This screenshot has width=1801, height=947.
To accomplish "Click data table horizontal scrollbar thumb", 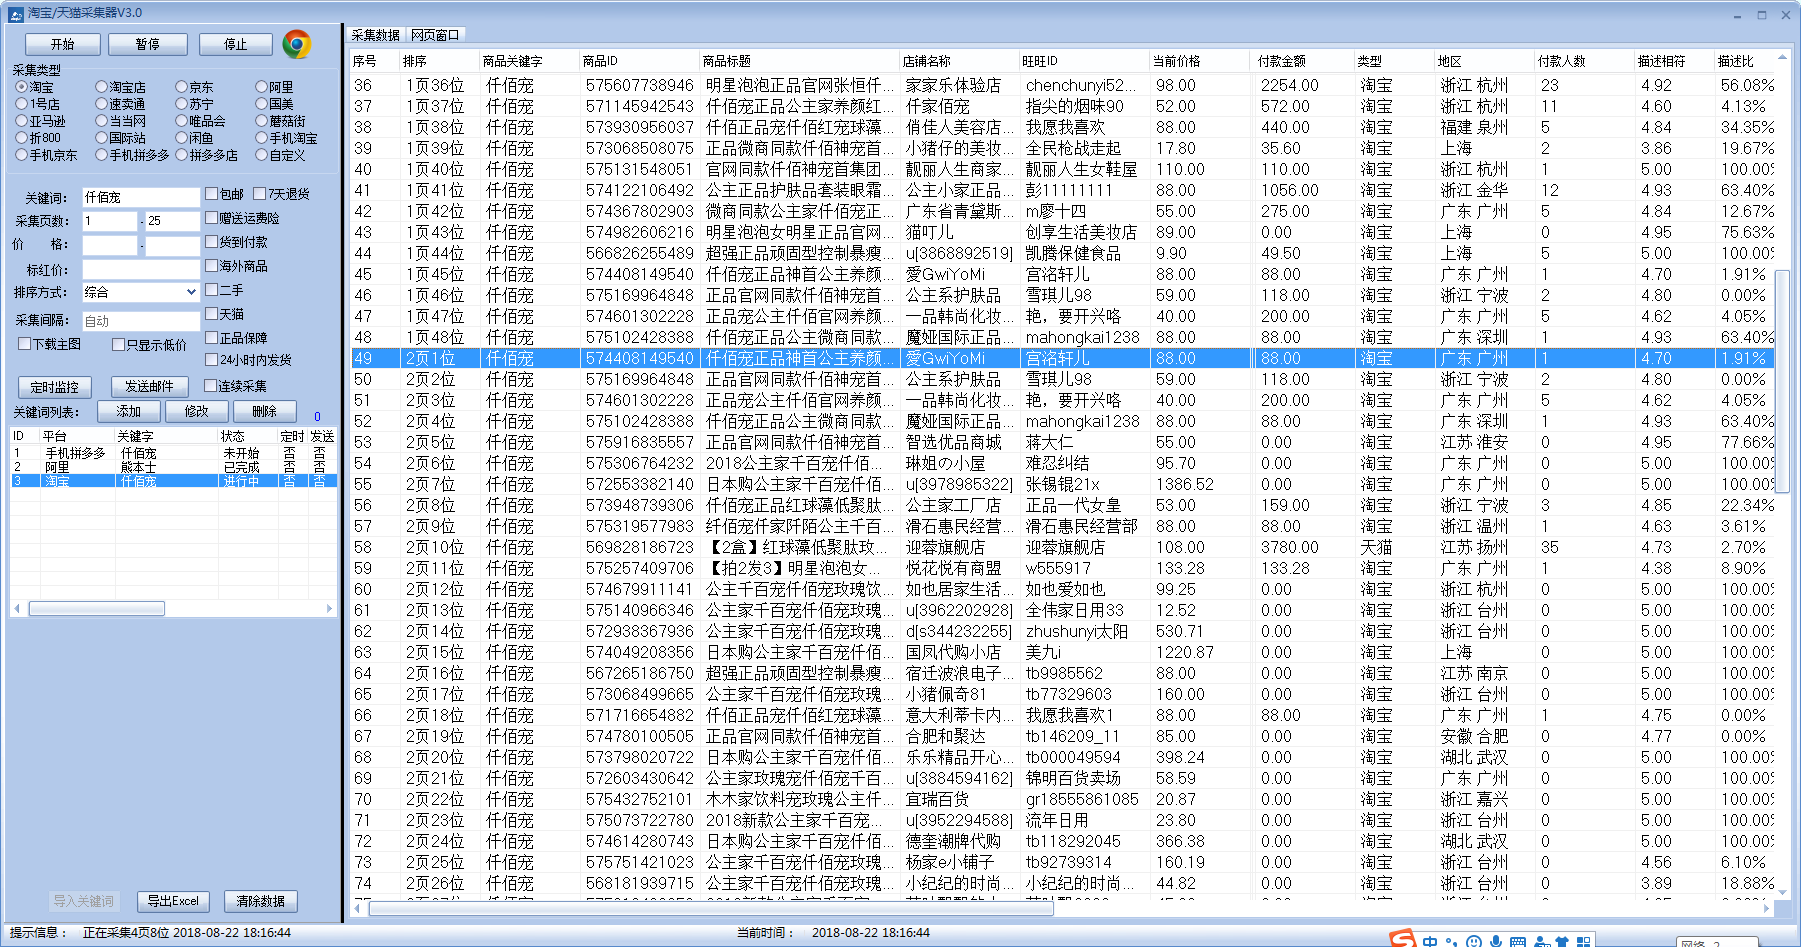I will (x=711, y=909).
